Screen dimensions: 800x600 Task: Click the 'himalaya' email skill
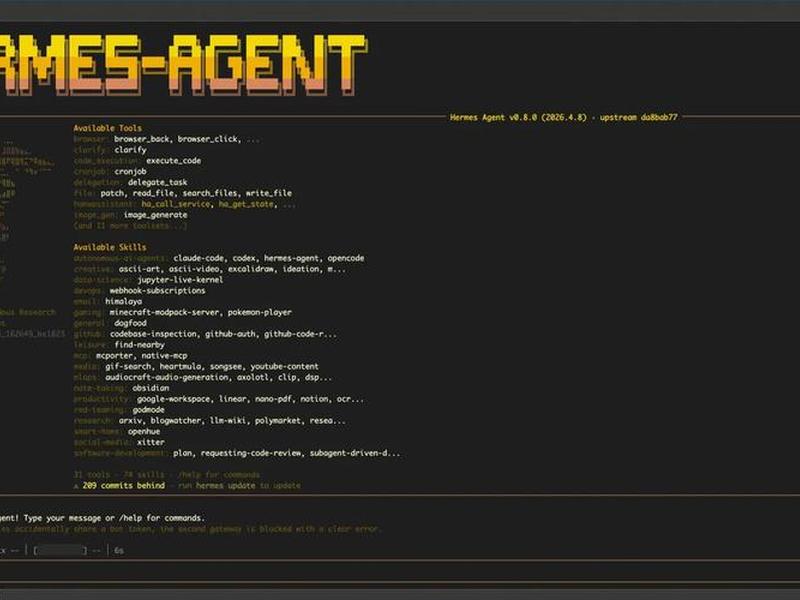coord(123,302)
